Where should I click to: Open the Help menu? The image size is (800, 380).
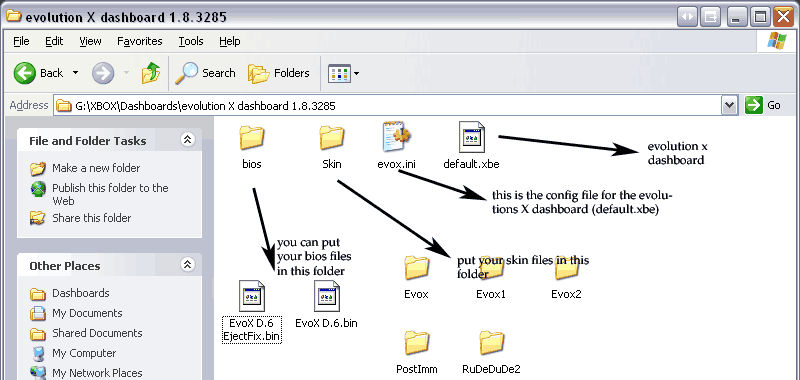click(230, 41)
